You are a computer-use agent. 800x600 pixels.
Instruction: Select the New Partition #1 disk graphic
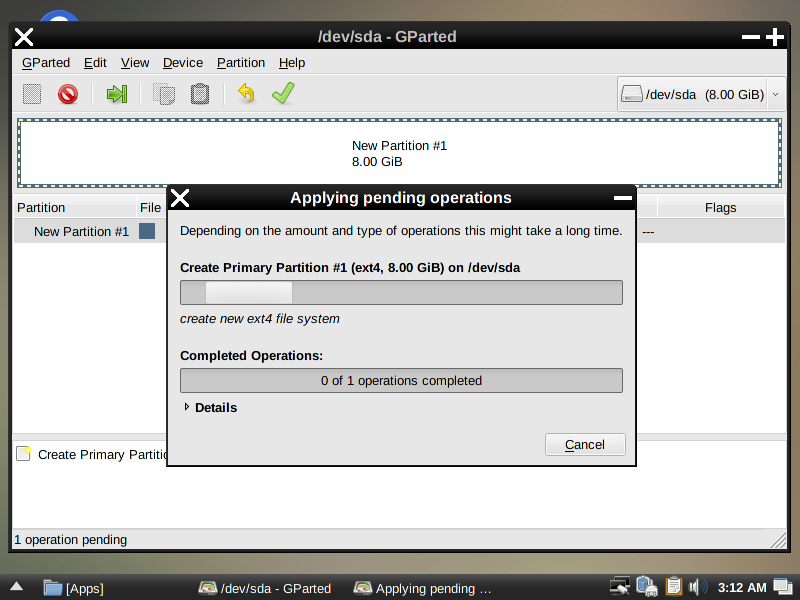pos(399,154)
